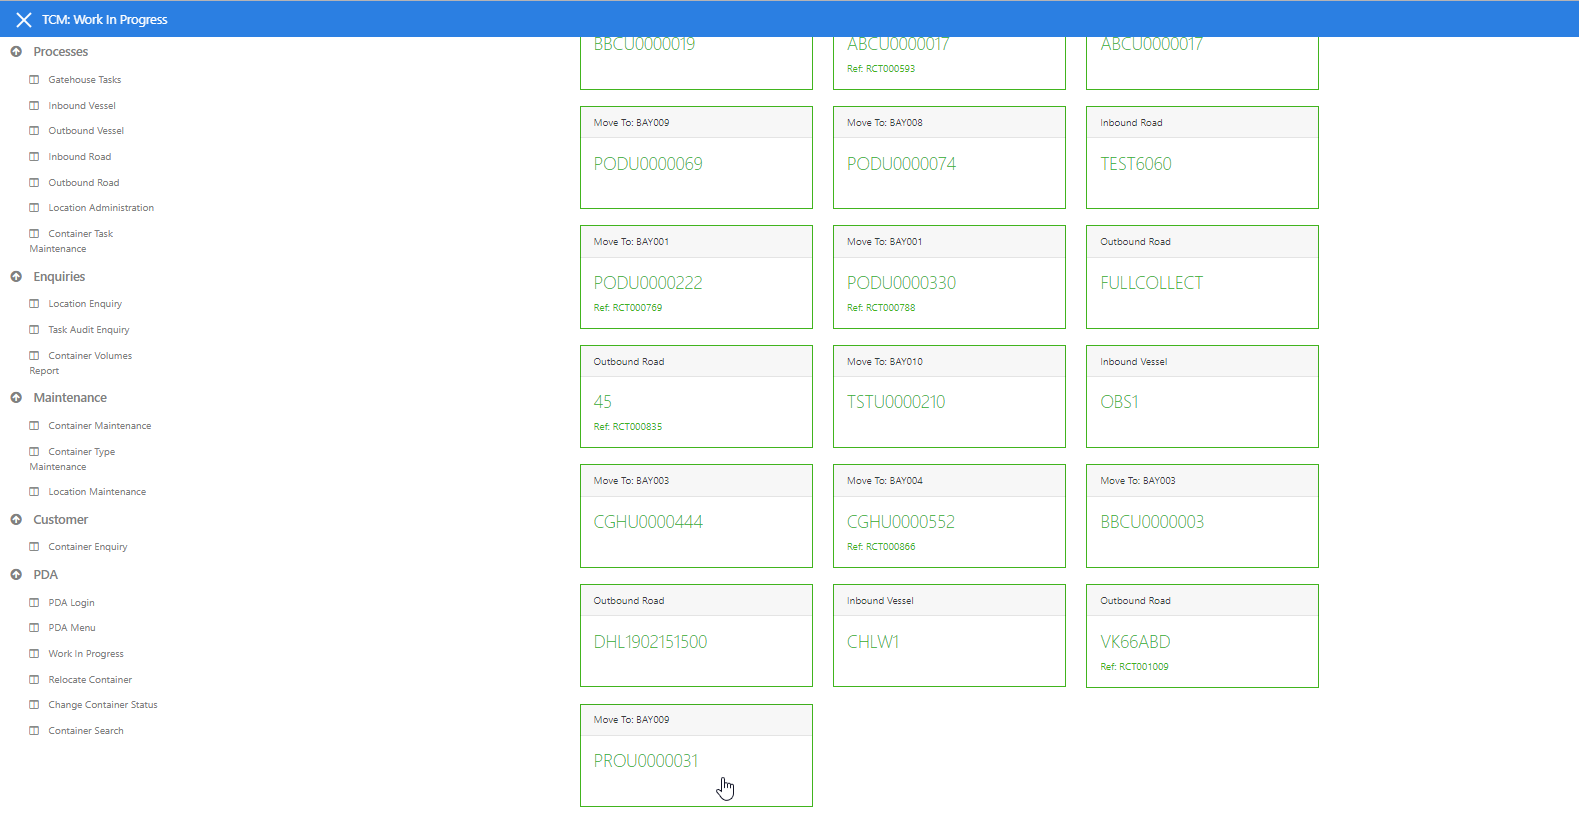
Task: Open Change Container Status link
Action: tap(103, 705)
